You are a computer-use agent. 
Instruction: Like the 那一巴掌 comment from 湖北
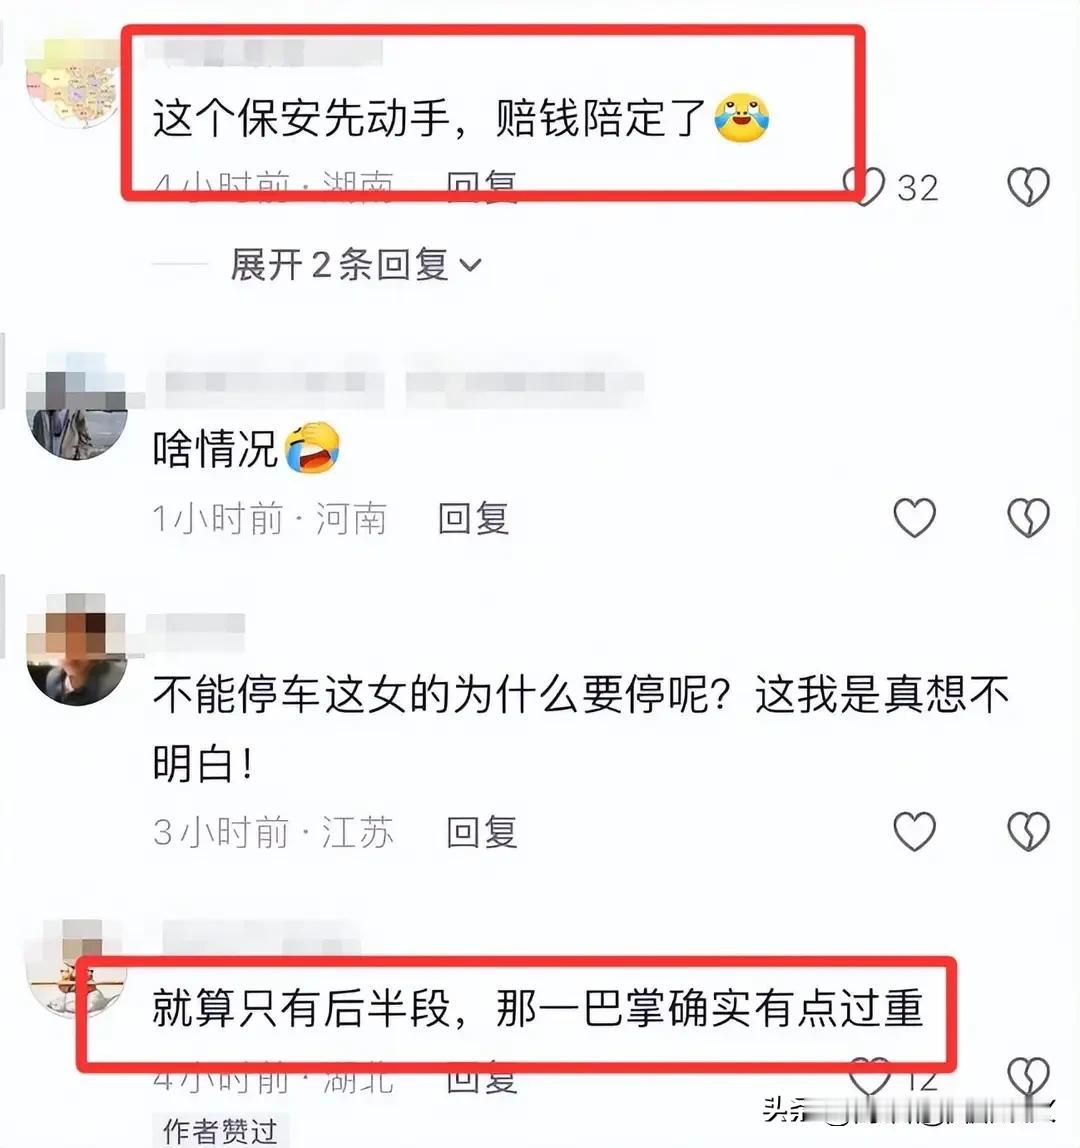pyautogui.click(x=870, y=1076)
